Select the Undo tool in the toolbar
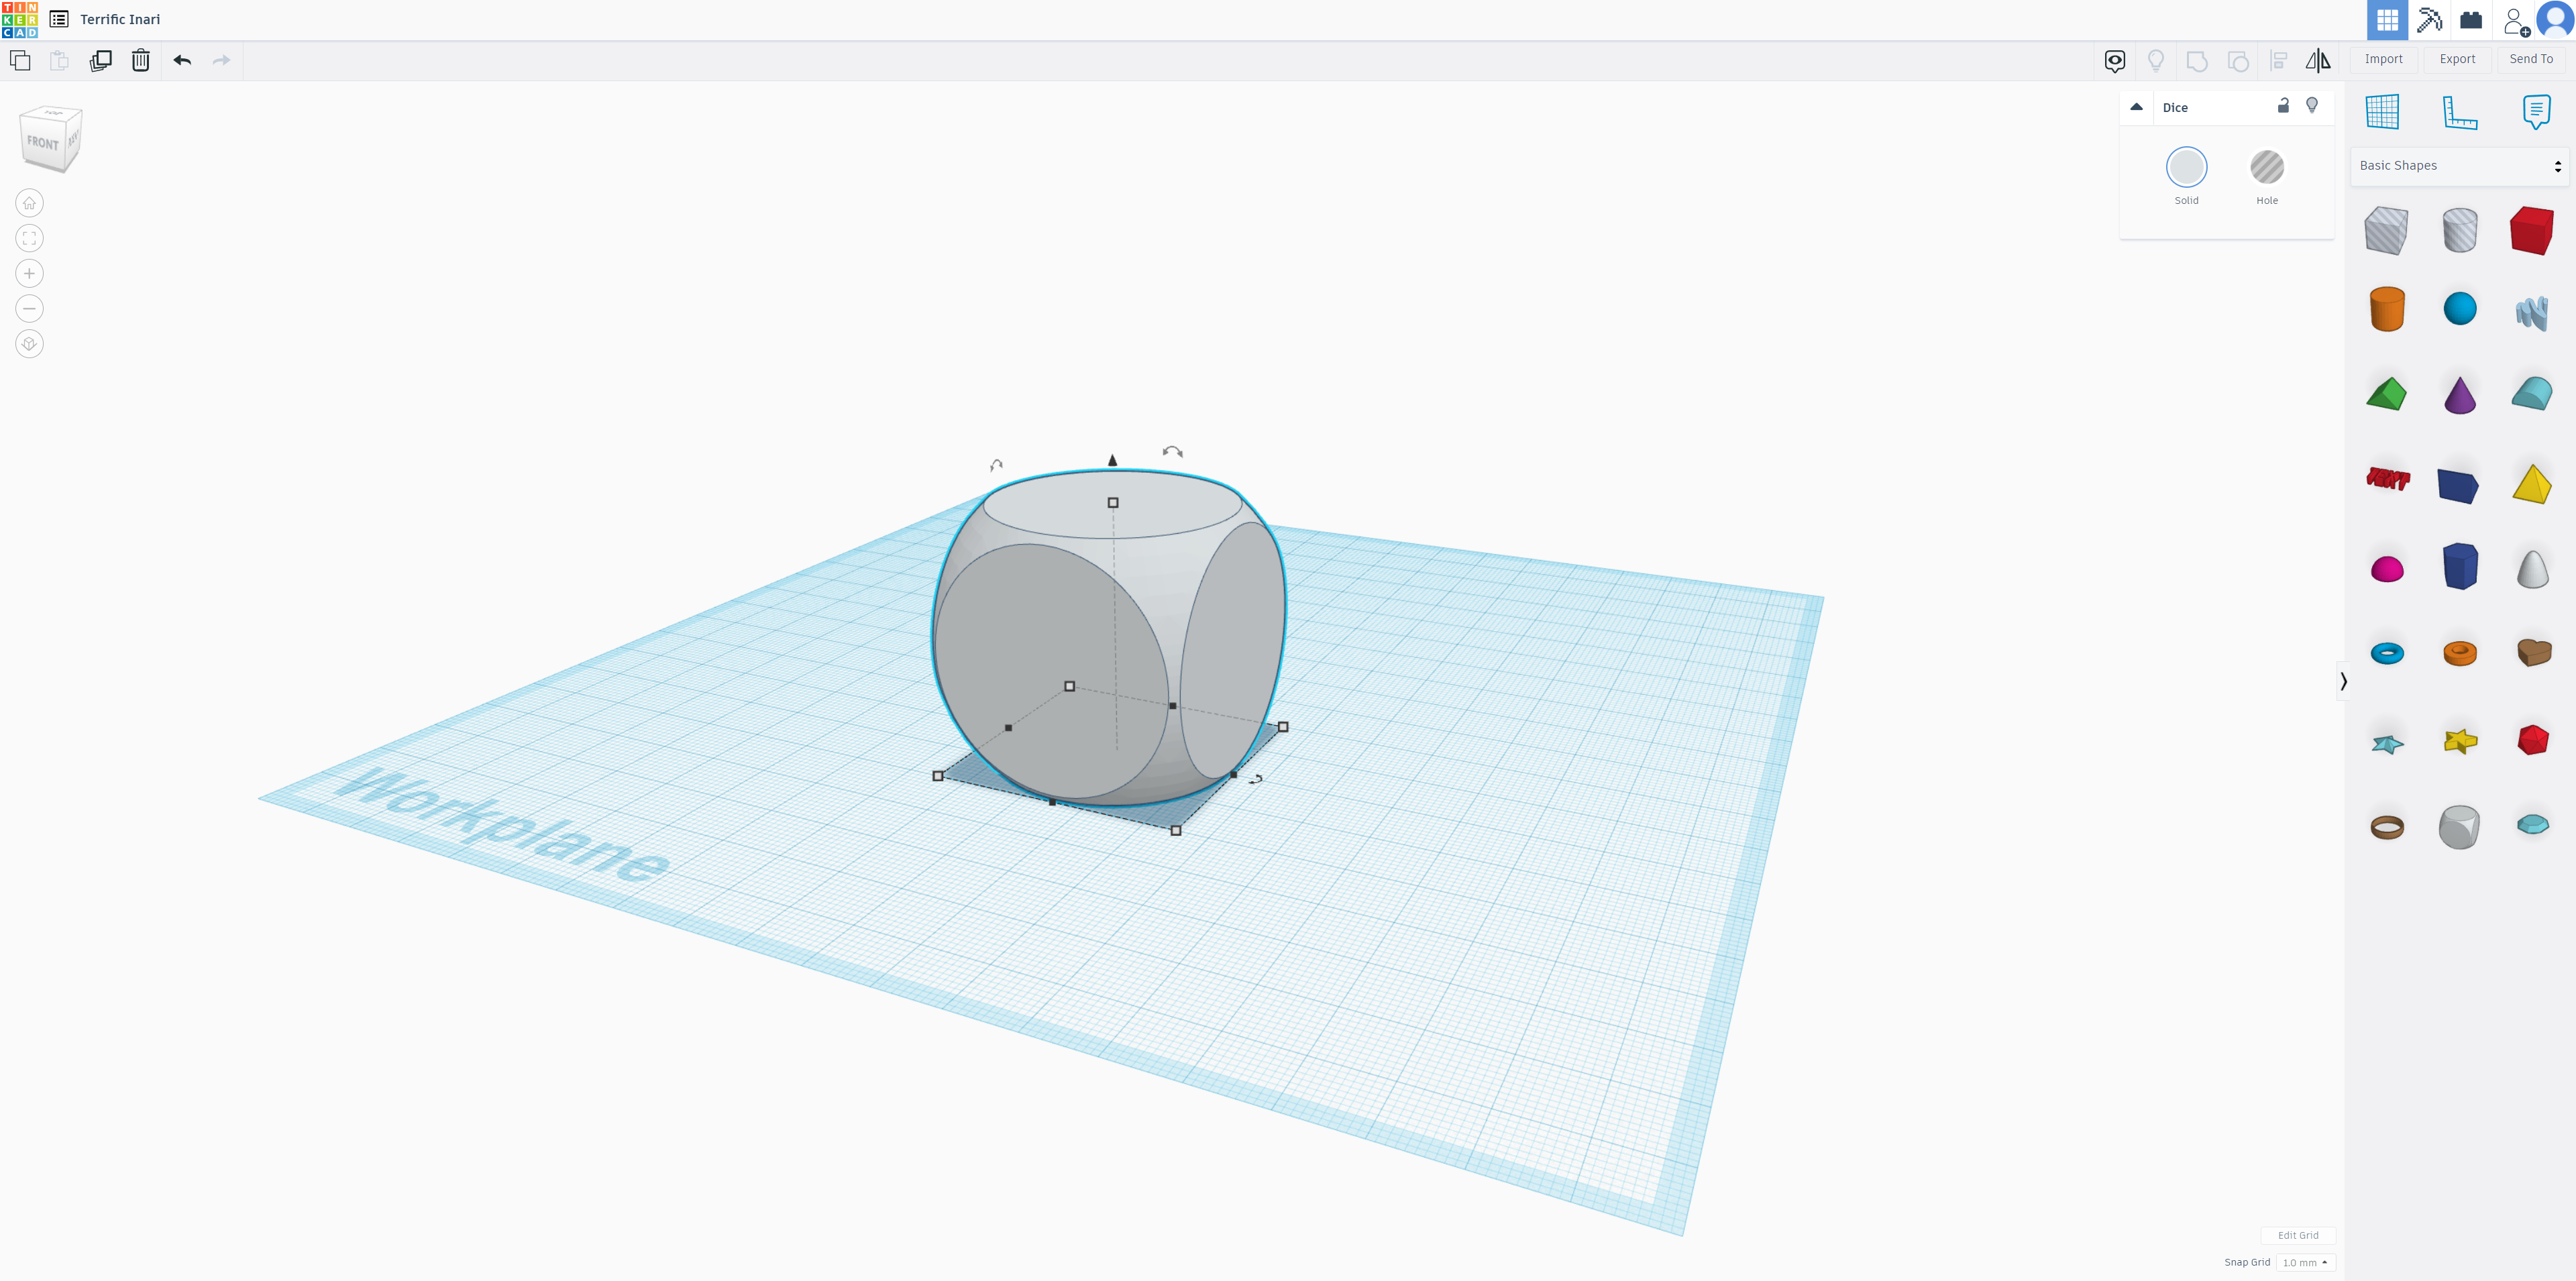The width and height of the screenshot is (2576, 1281). click(181, 60)
